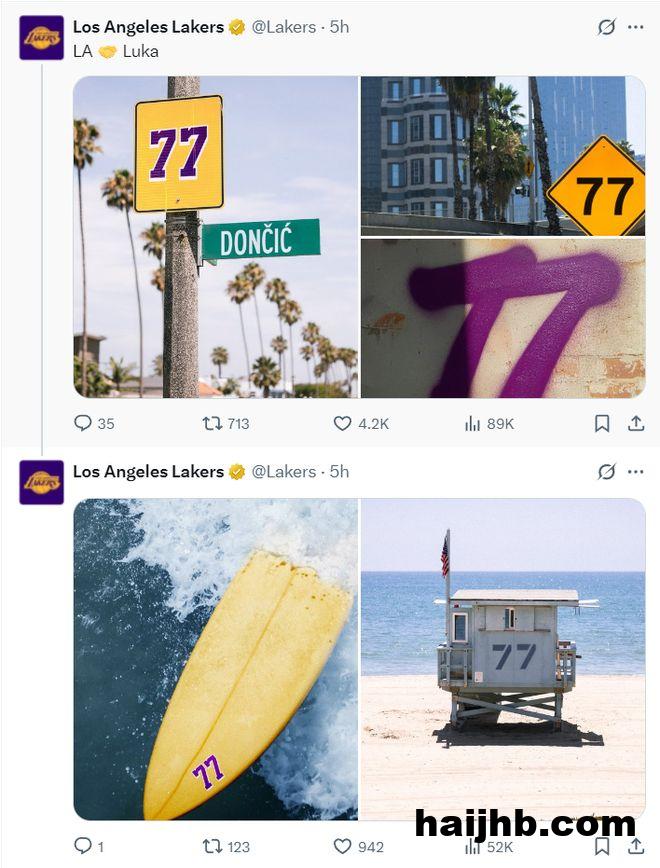The height and width of the screenshot is (868, 660).
Task: View analytics showing 89K views
Action: (473, 424)
